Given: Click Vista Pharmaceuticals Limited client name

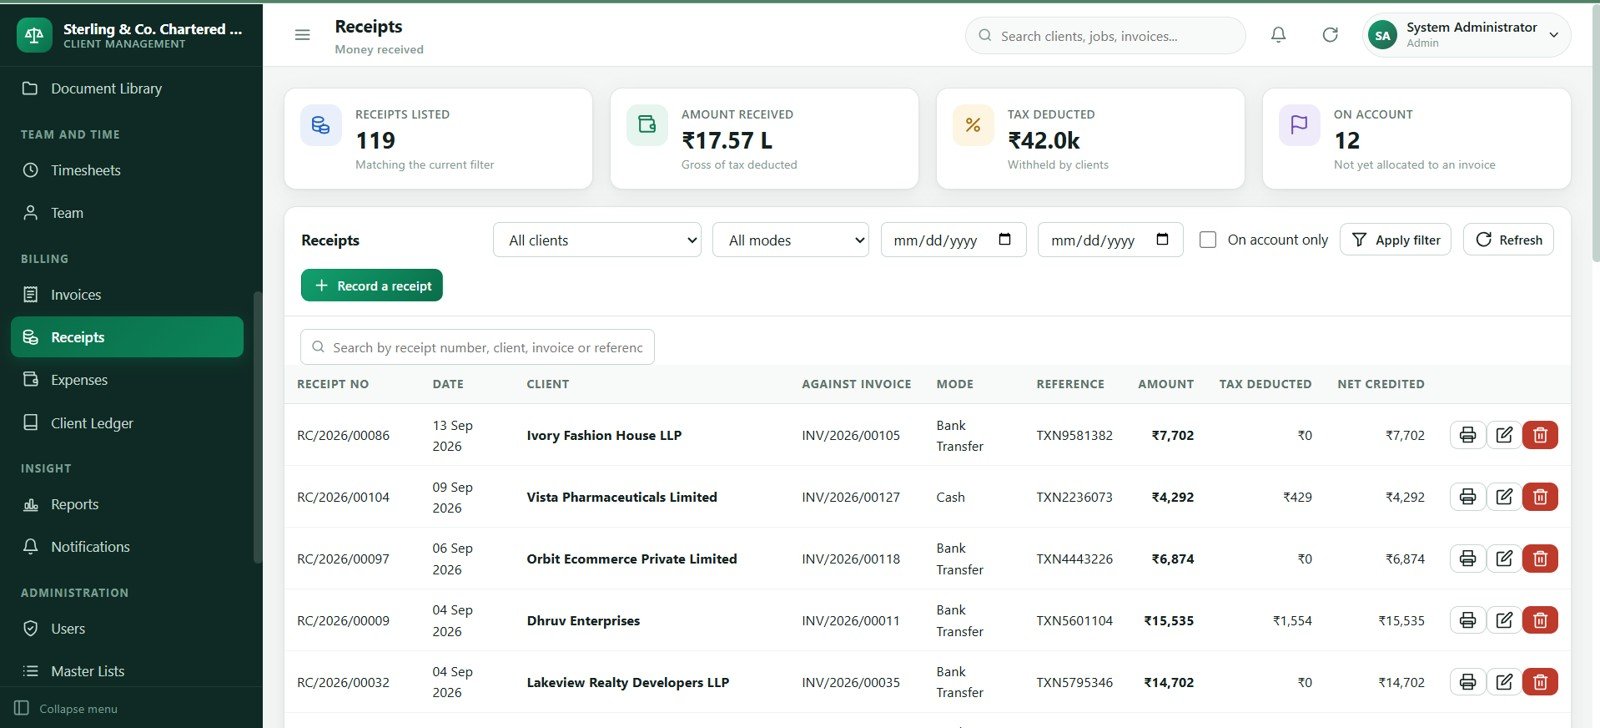Looking at the screenshot, I should [622, 497].
